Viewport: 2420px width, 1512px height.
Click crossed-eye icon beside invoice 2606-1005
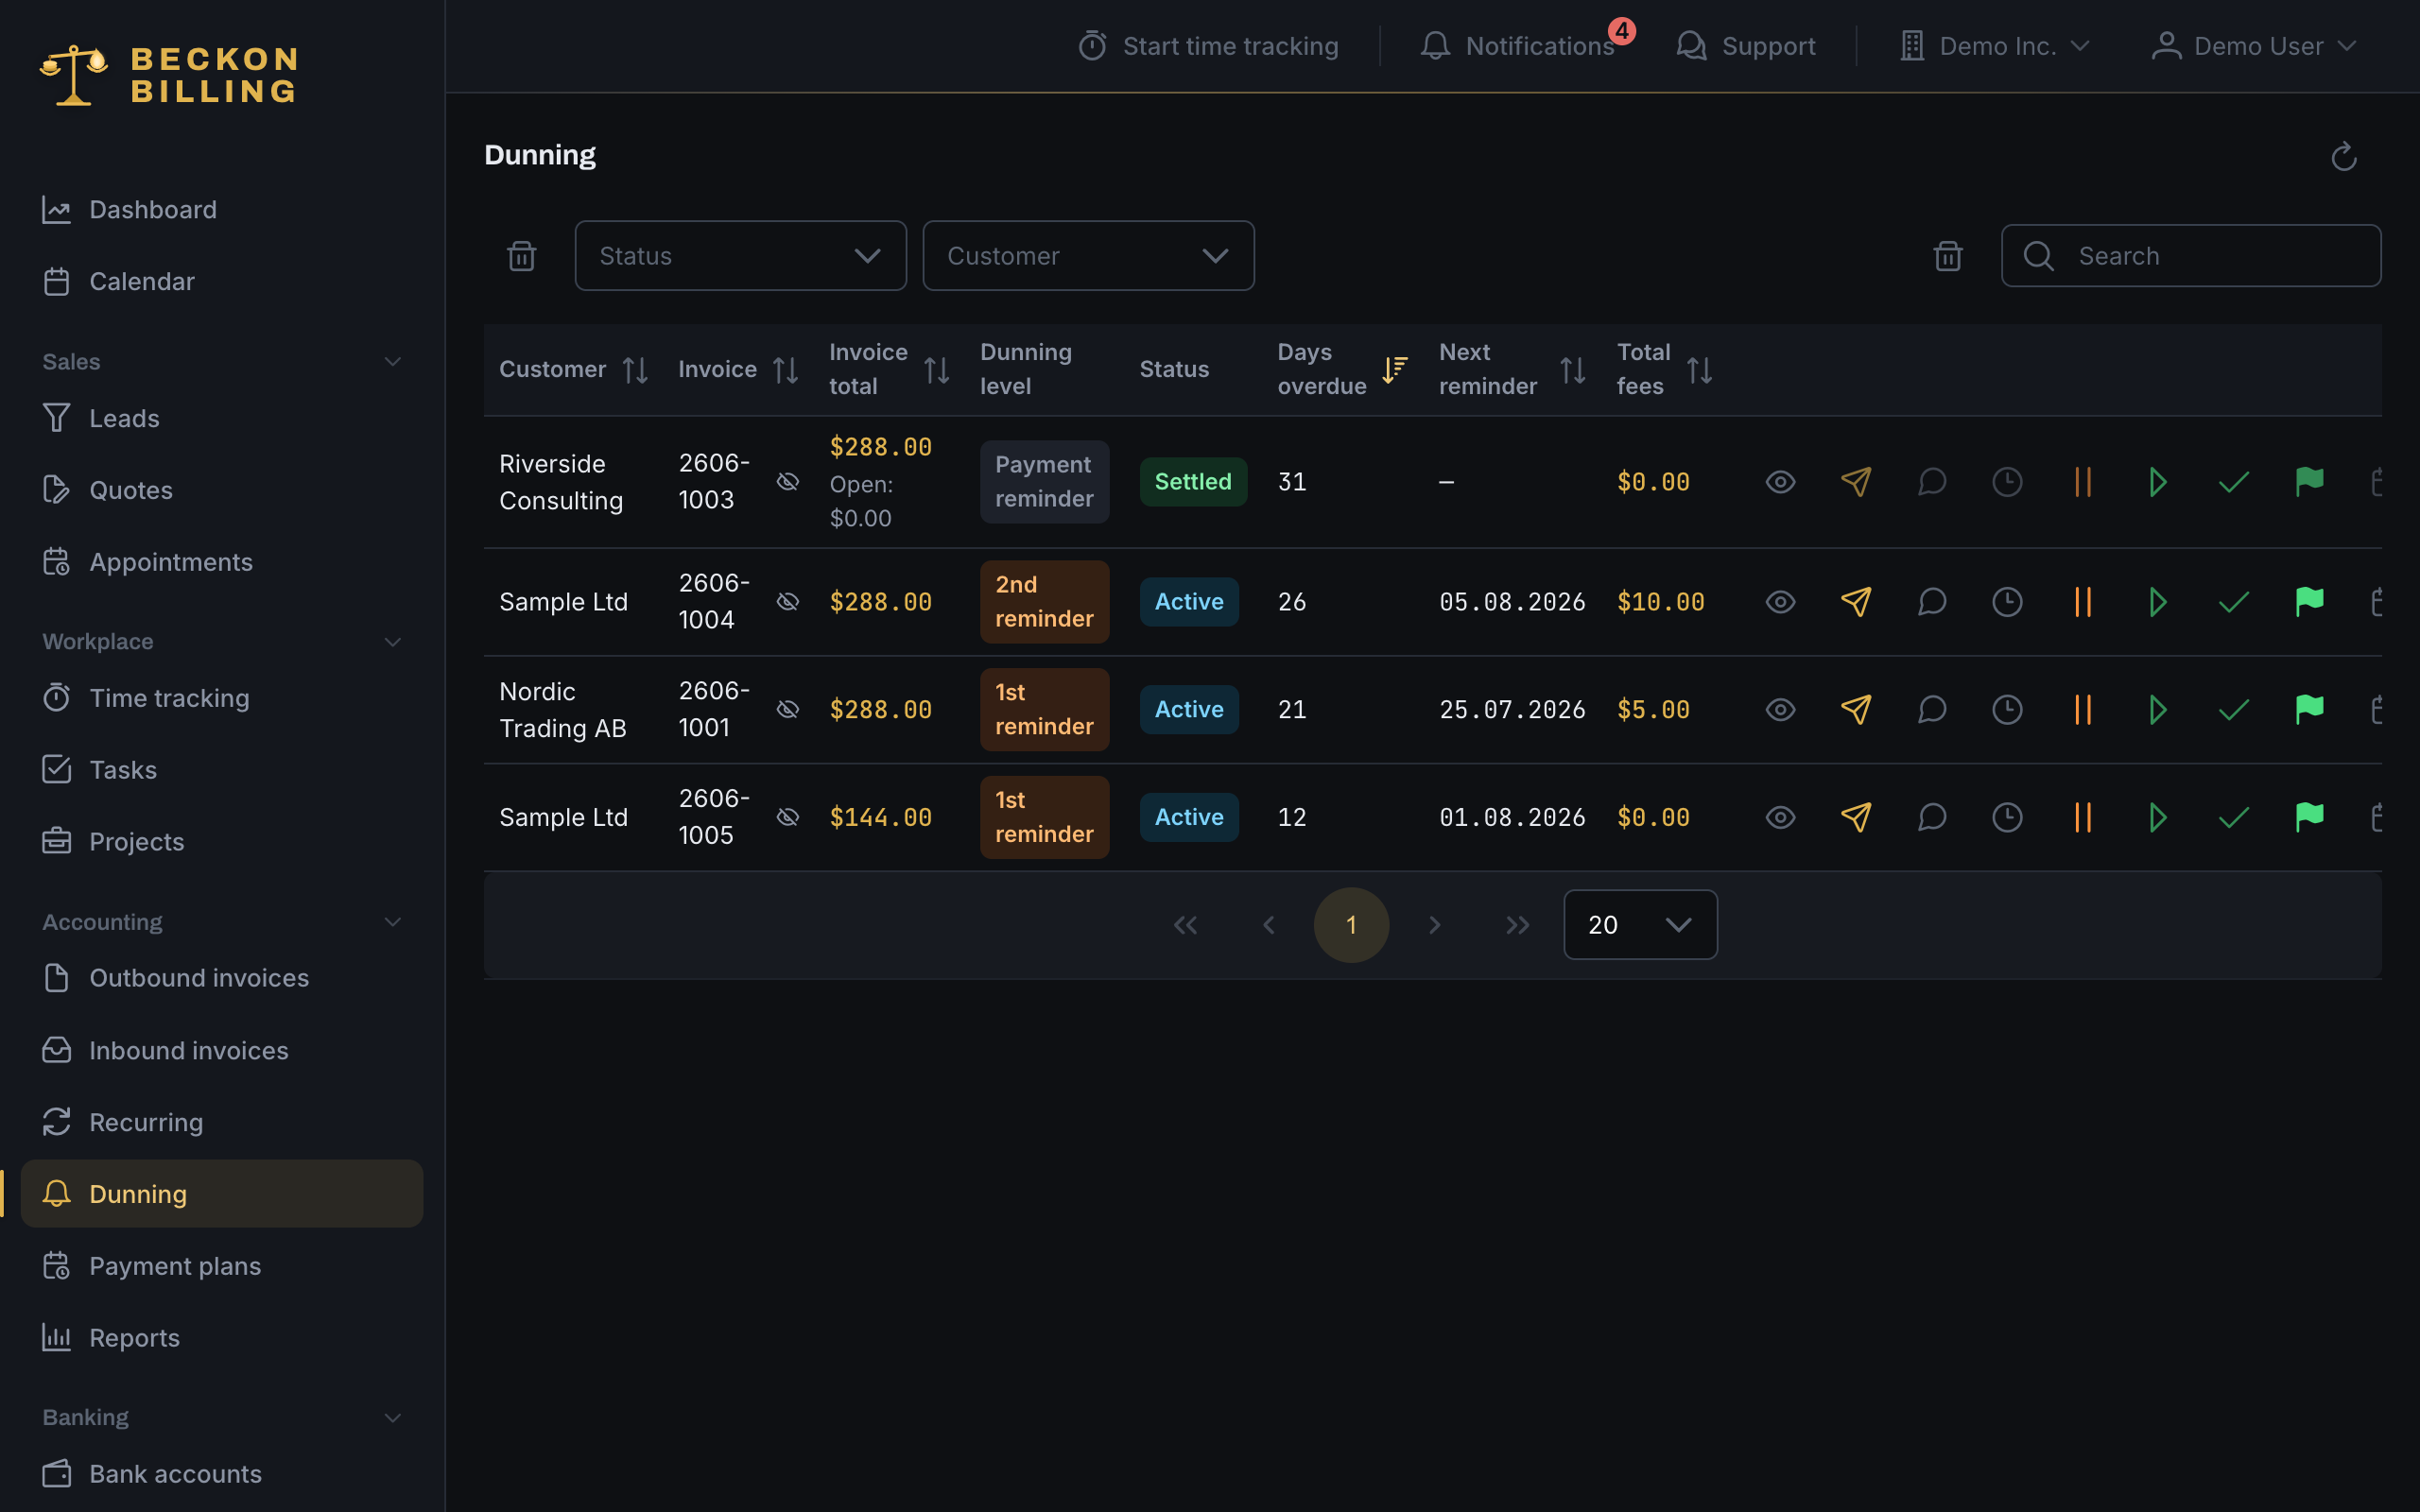[x=788, y=818]
